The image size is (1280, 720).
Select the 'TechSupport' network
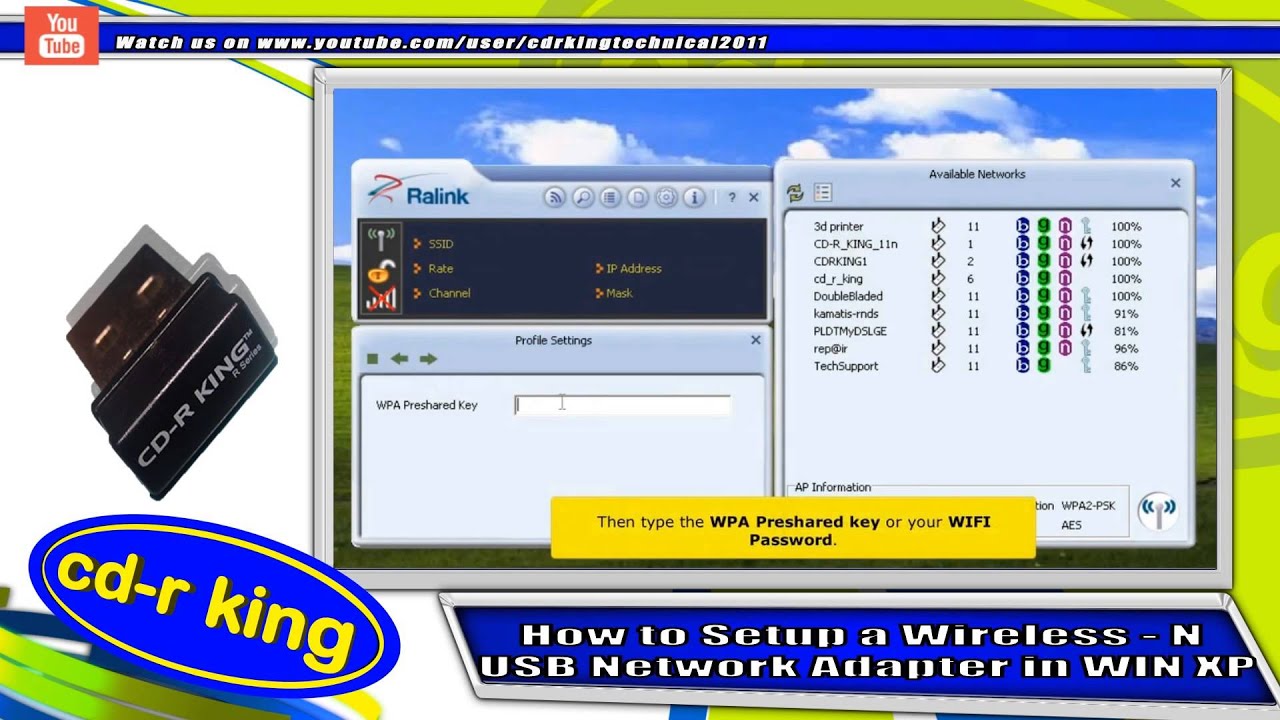[x=846, y=366]
